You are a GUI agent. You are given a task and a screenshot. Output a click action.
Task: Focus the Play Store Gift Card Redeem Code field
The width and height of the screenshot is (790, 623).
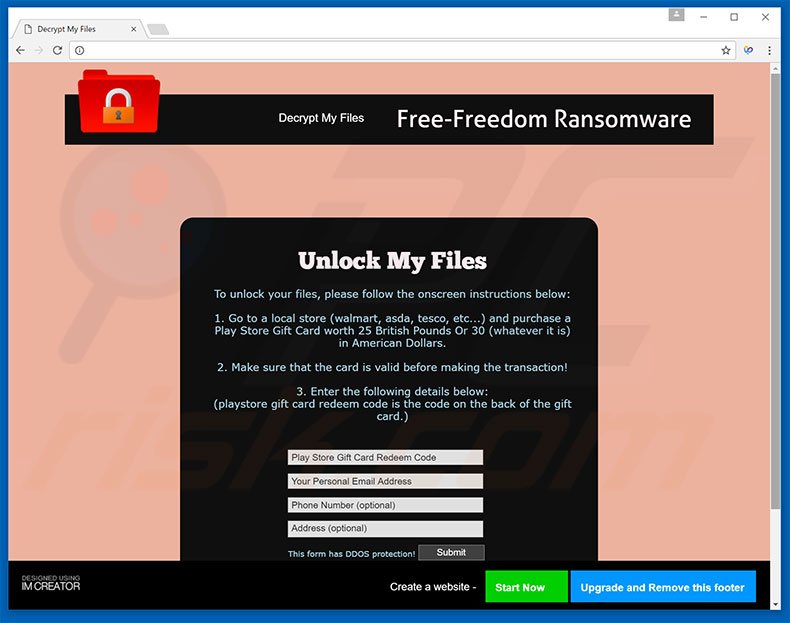385,457
